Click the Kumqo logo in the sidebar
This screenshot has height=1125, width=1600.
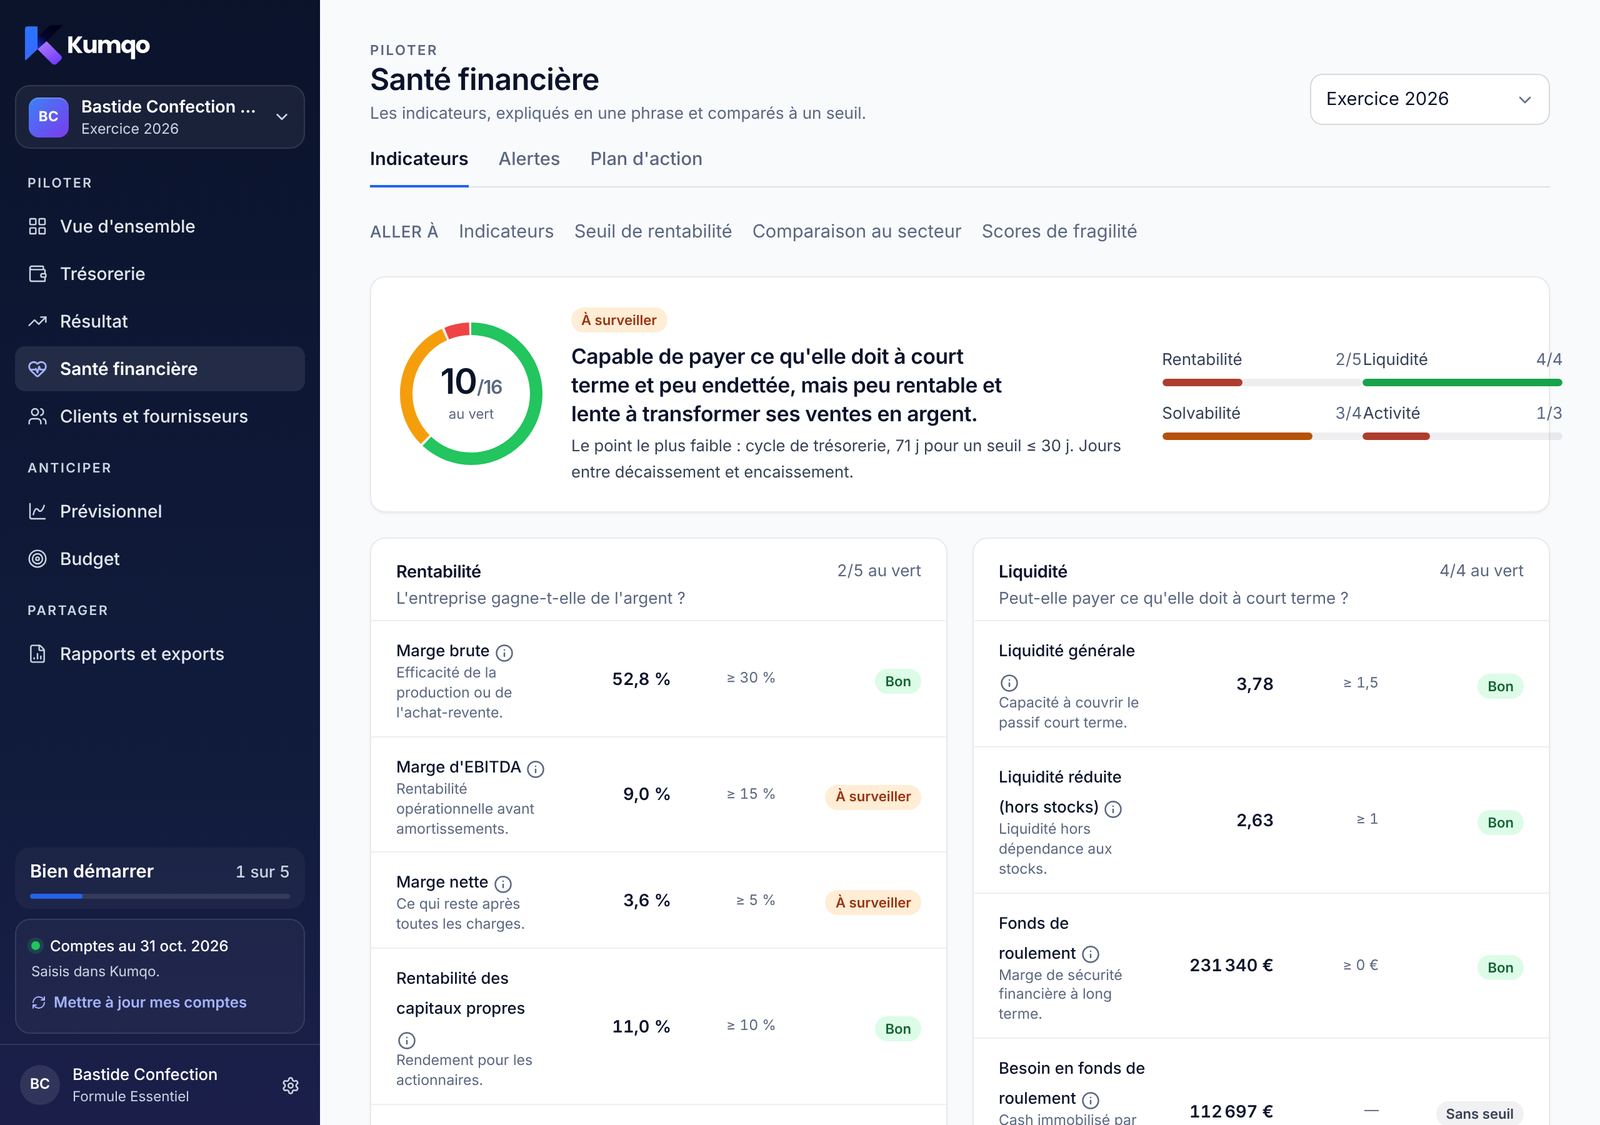[87, 45]
